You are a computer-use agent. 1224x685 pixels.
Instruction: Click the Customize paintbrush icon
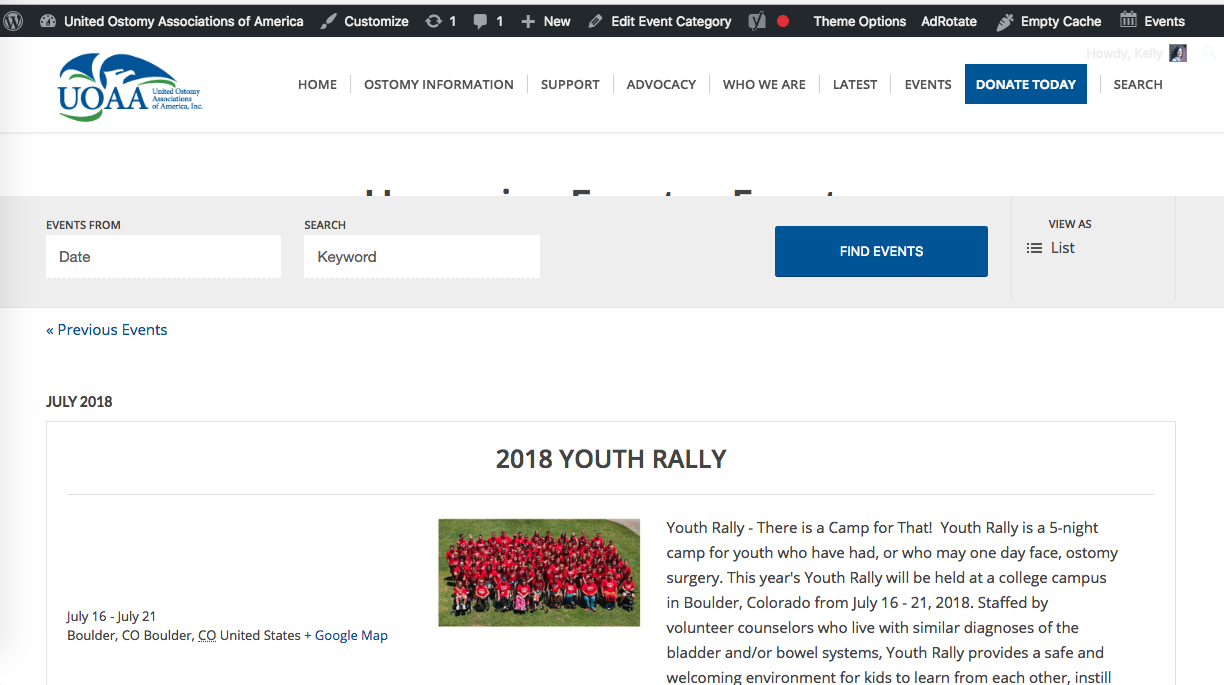point(329,21)
